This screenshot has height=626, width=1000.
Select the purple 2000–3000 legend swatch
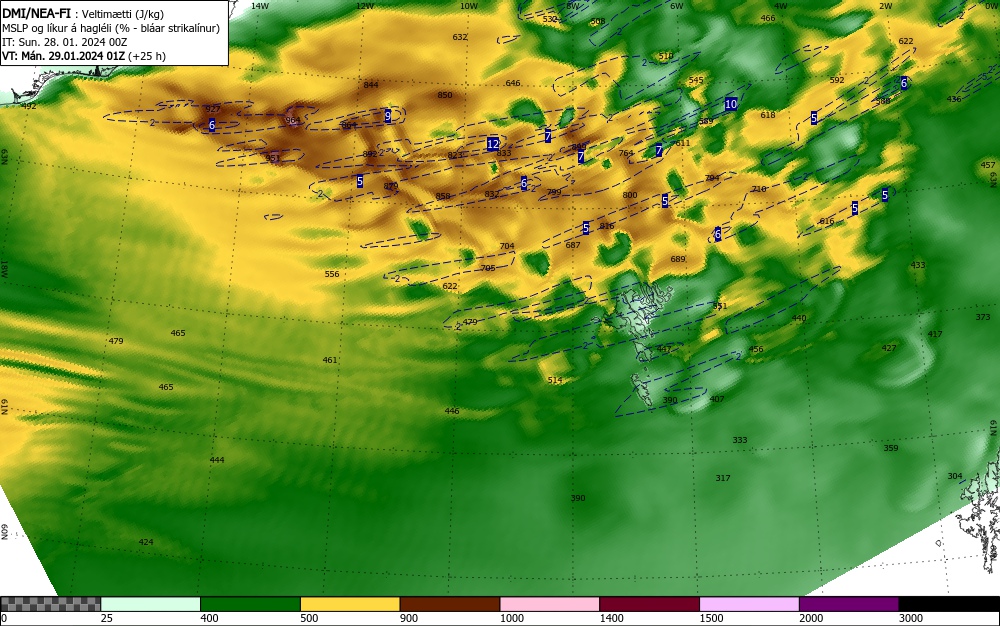(849, 604)
